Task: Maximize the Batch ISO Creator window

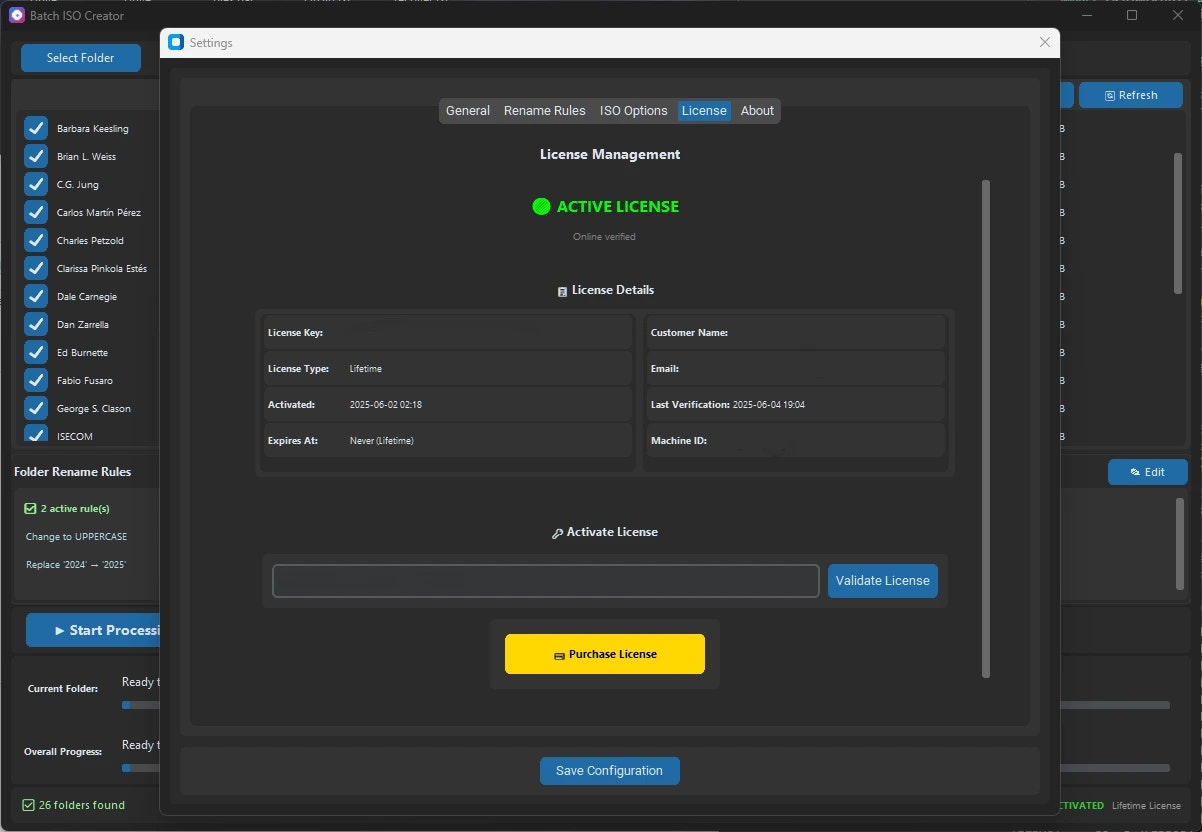Action: tap(1132, 15)
